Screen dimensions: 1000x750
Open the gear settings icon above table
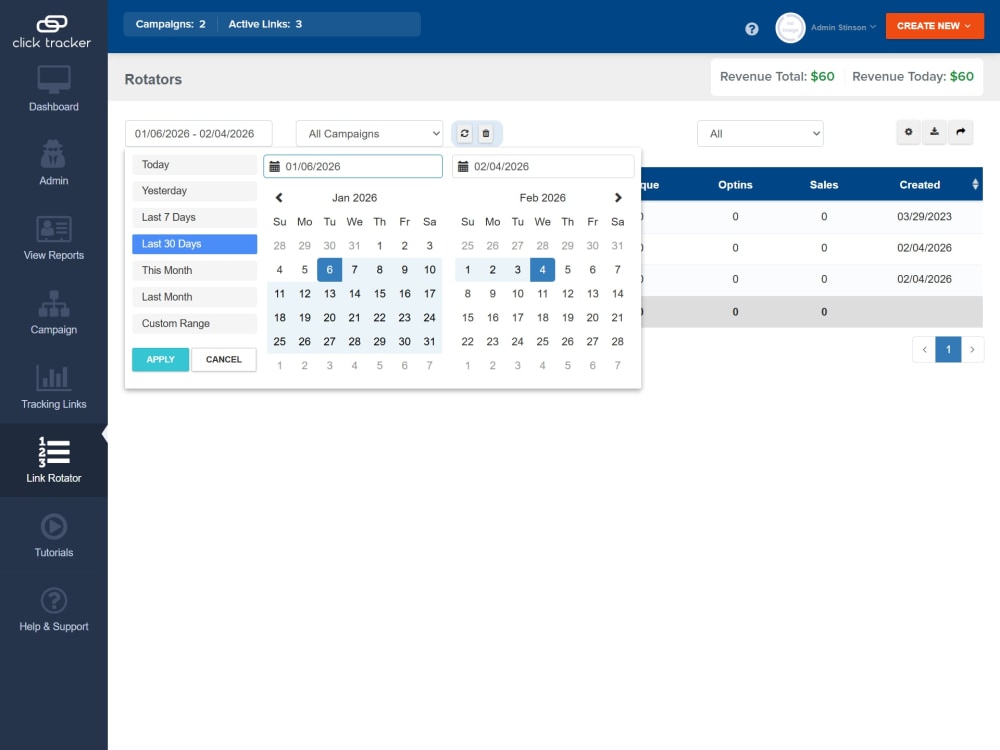909,132
